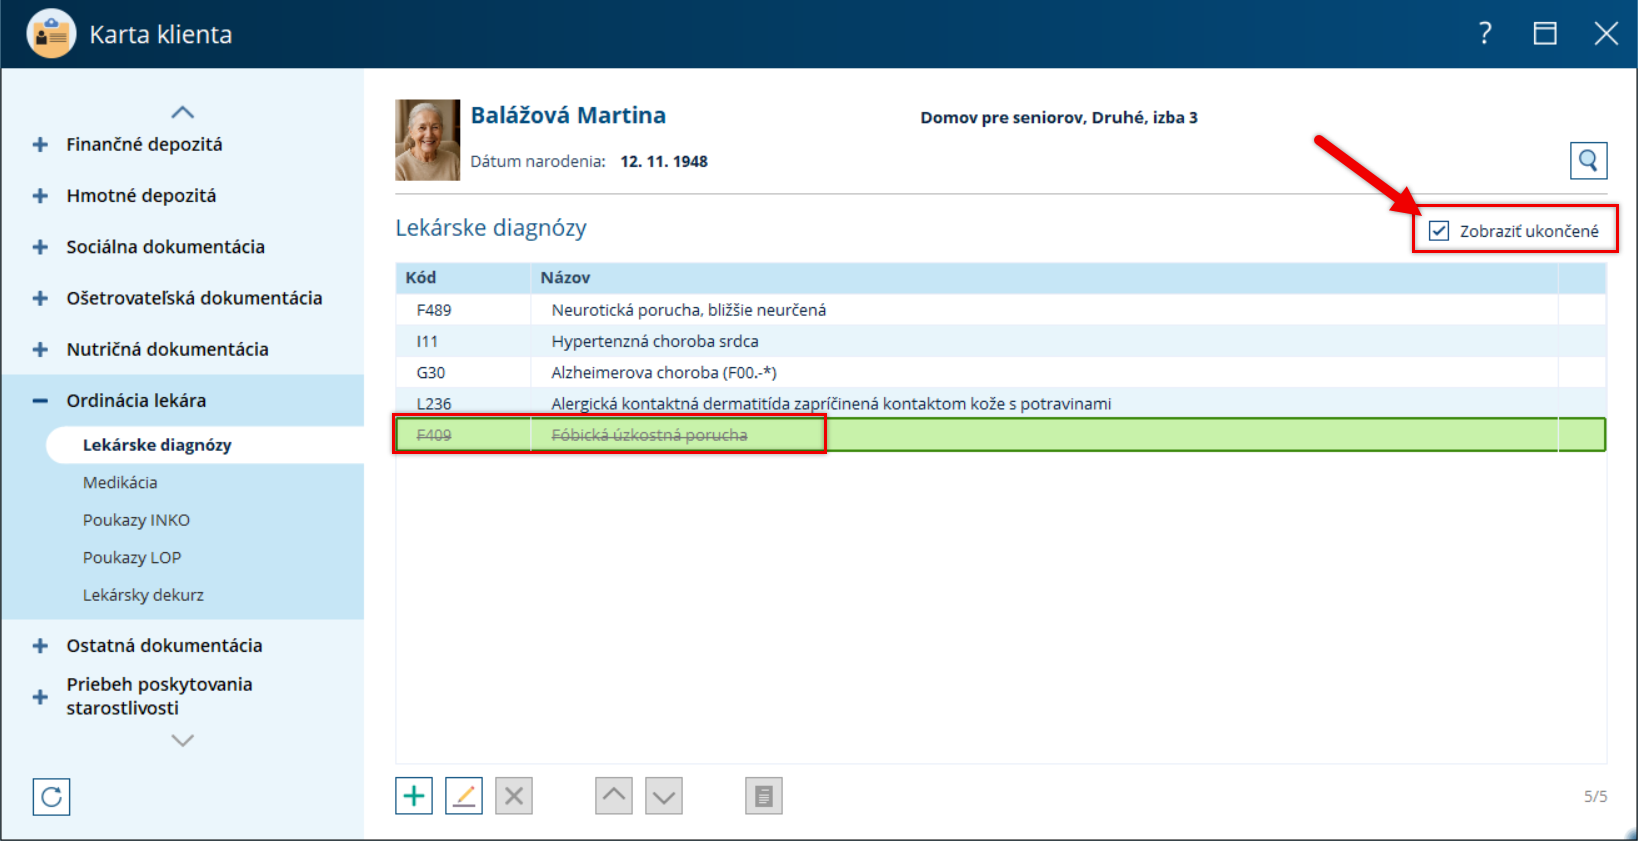Open the Poukazy LOP submenu item
The width and height of the screenshot is (1638, 841).
click(x=132, y=557)
